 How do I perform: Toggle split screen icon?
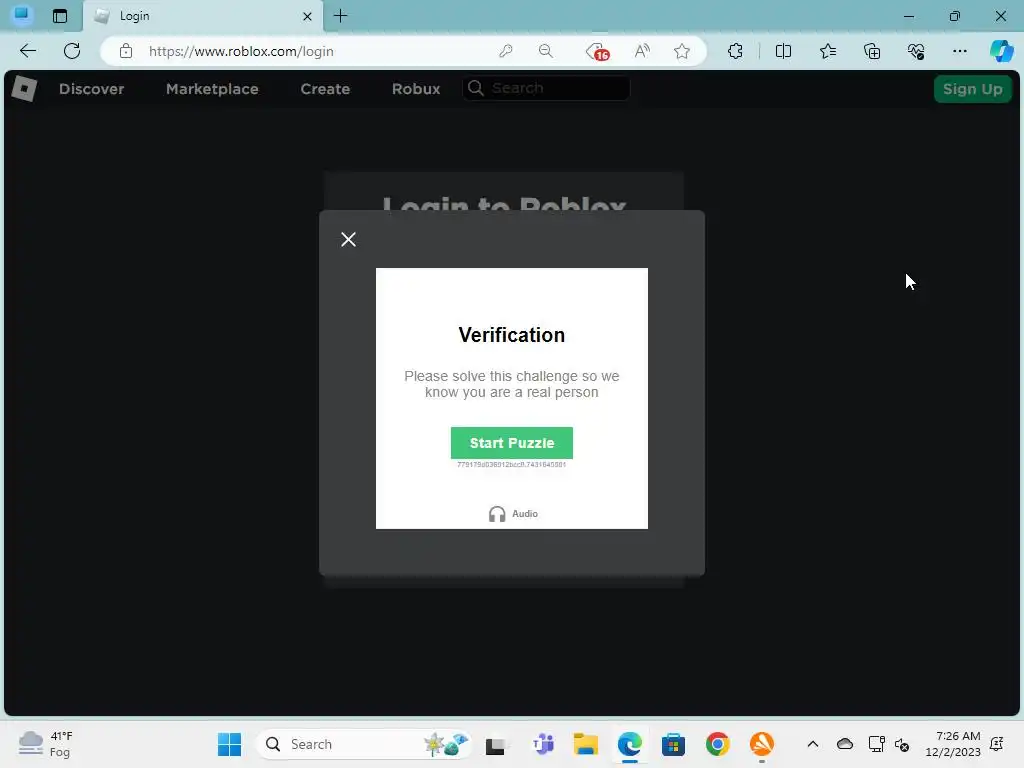pyautogui.click(x=783, y=51)
